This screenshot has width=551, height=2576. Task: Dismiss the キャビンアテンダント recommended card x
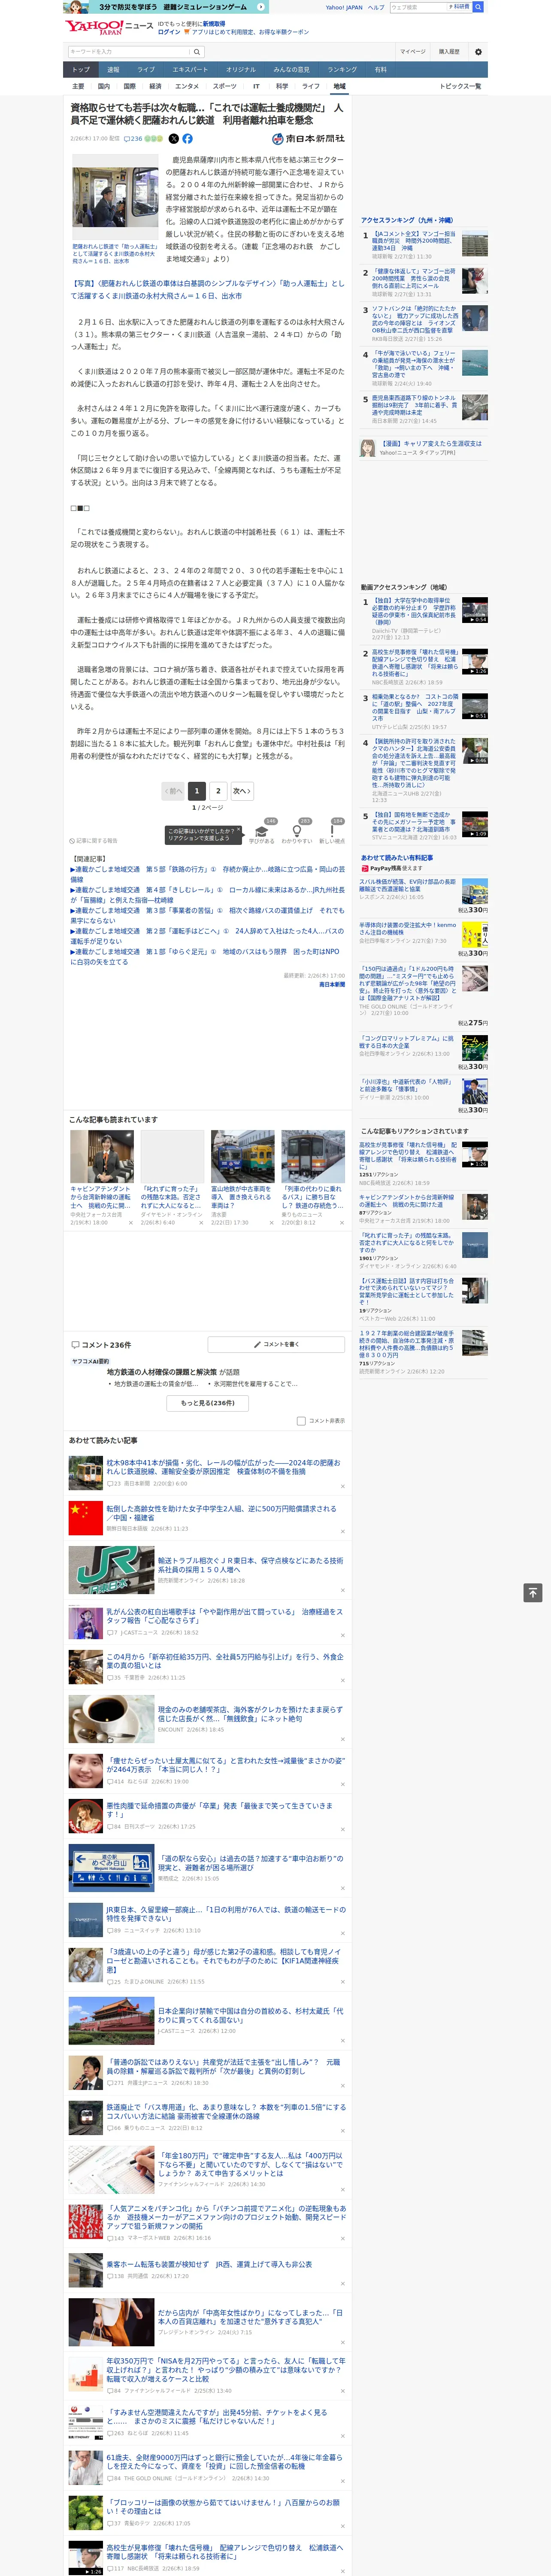click(x=130, y=1223)
